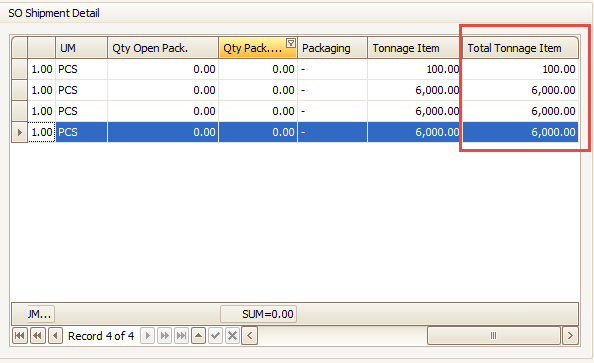
Task: Click the Record 4 of 4 label
Action: (x=101, y=336)
